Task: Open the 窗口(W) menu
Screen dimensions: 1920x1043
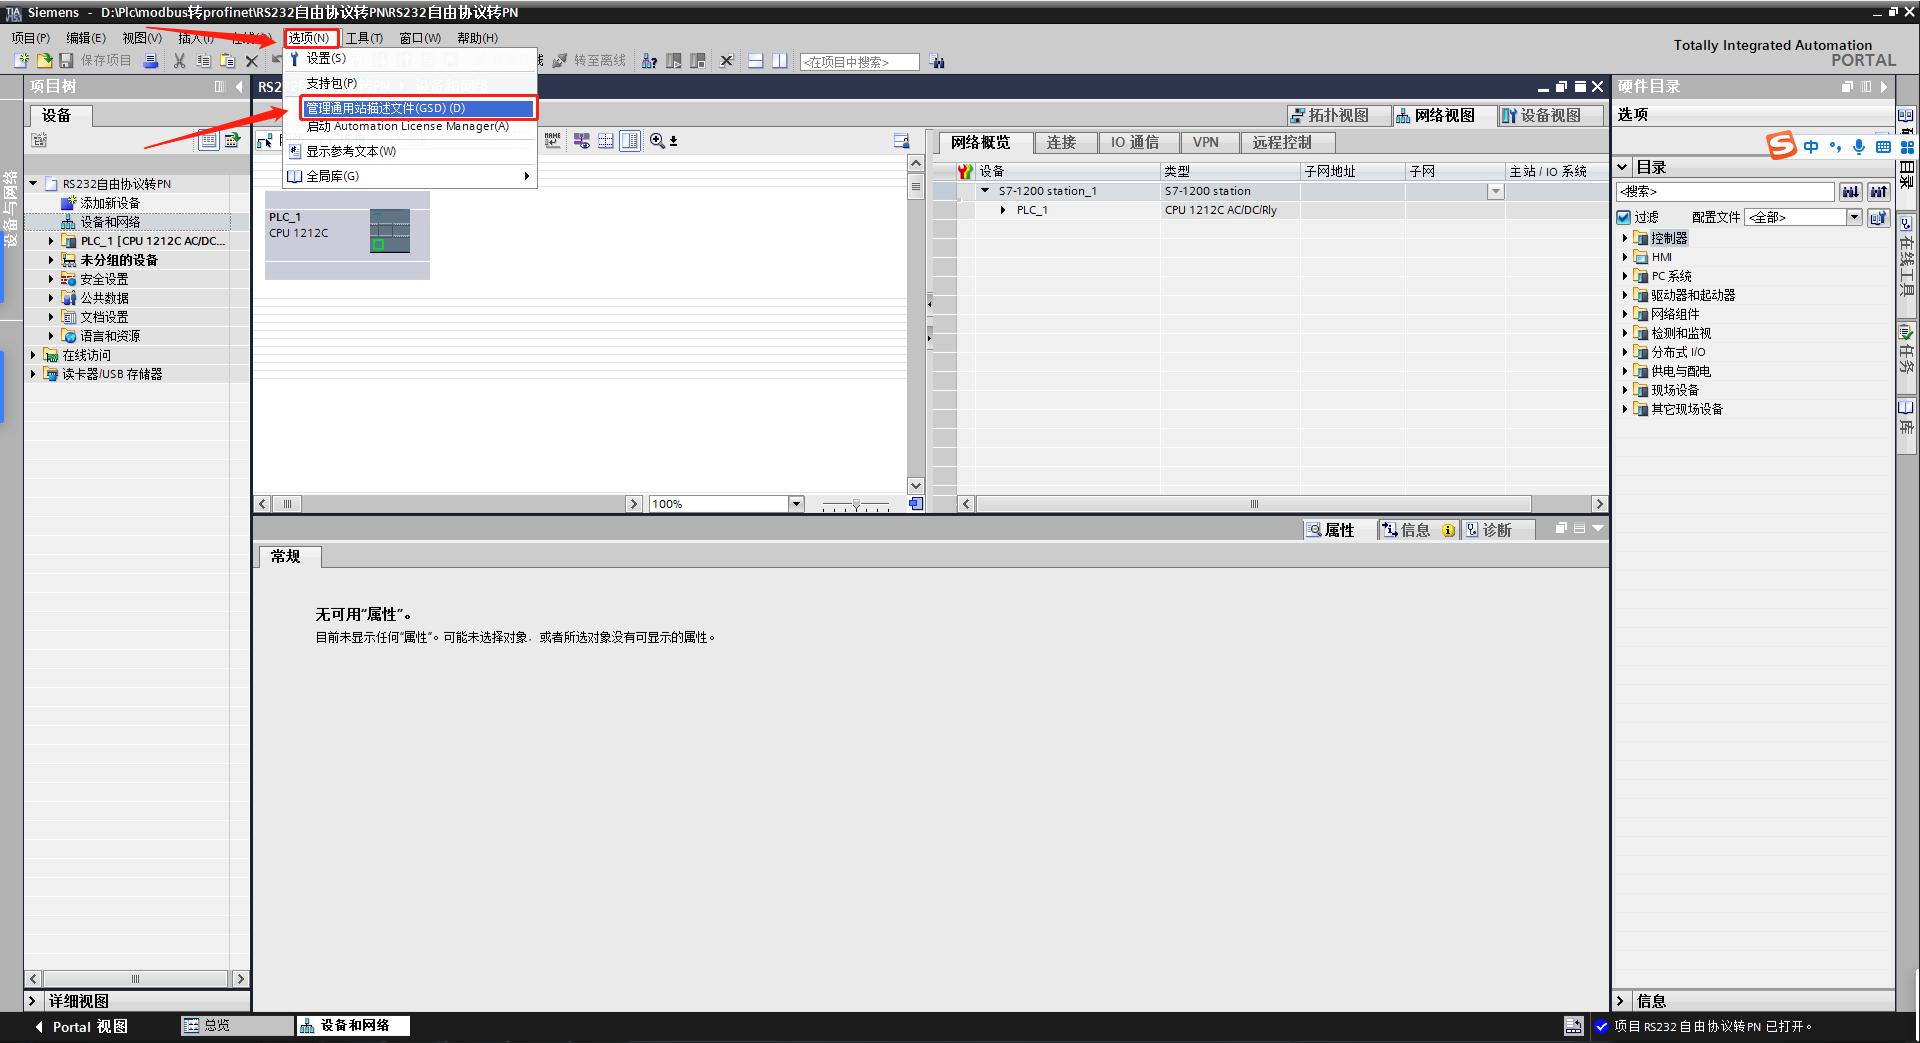Action: [420, 38]
